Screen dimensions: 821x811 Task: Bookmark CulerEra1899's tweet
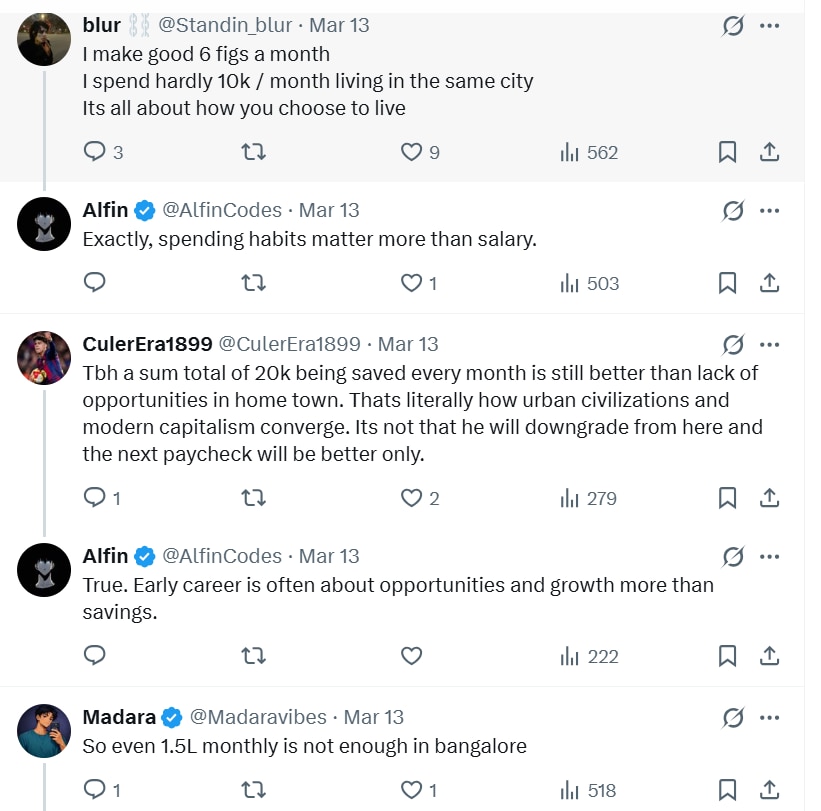pyautogui.click(x=728, y=498)
